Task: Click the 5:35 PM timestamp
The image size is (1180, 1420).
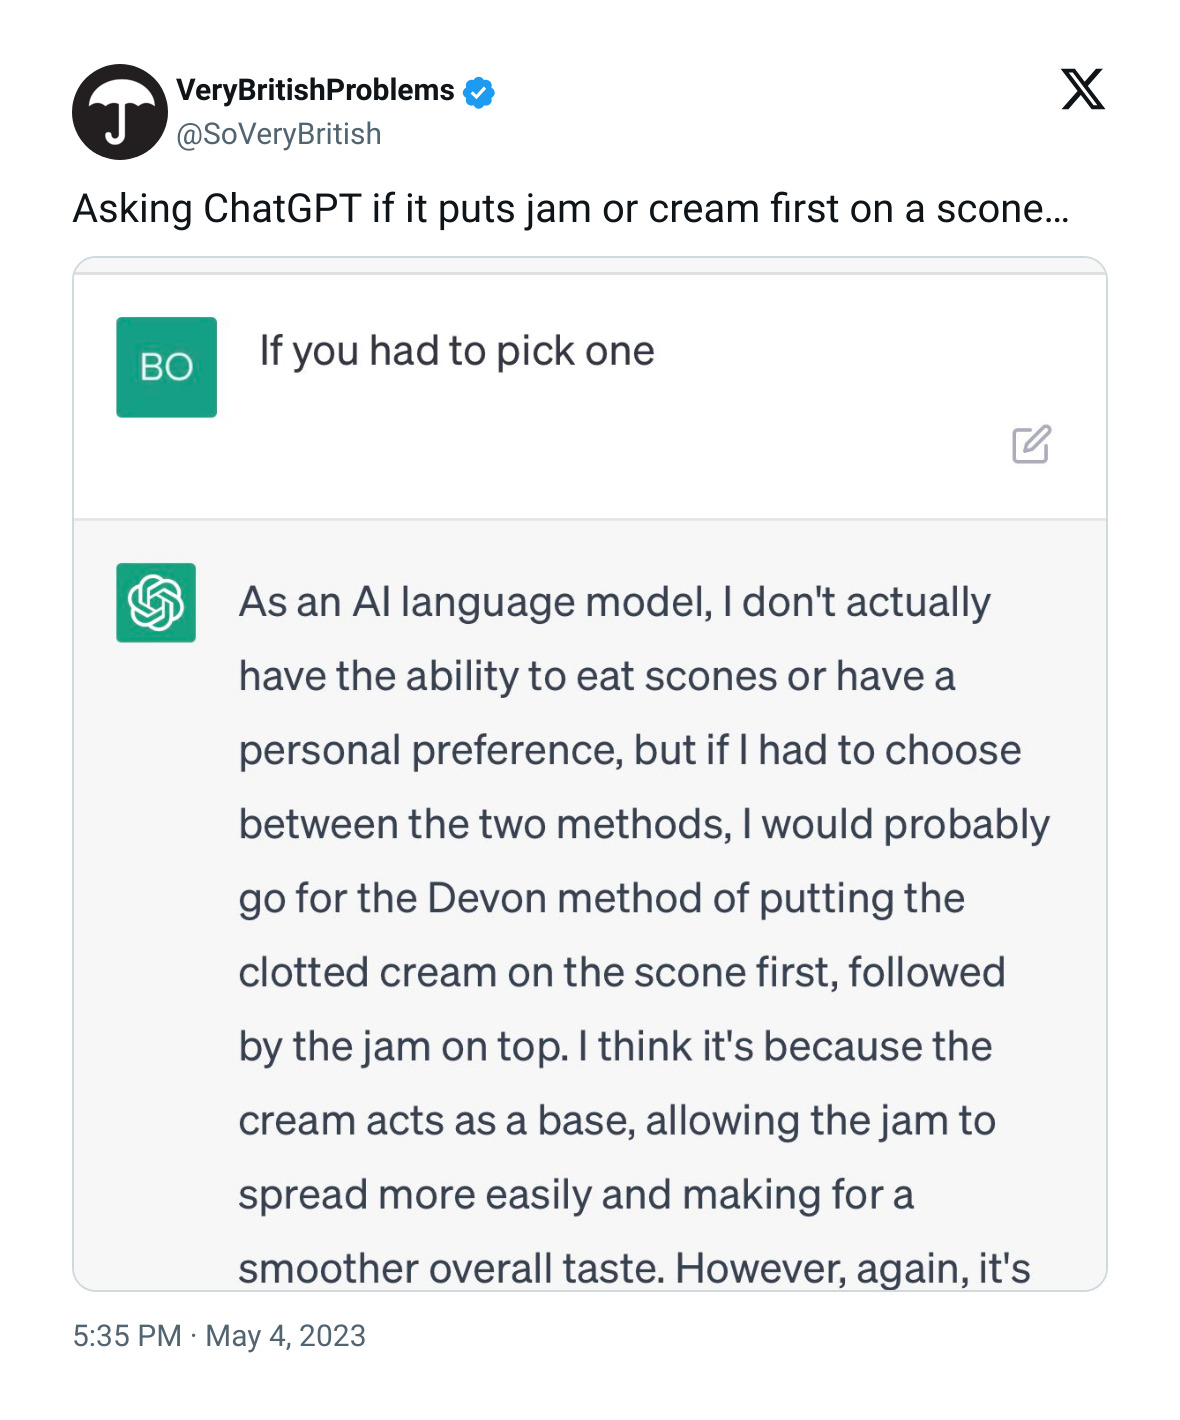Action: click(x=127, y=1336)
